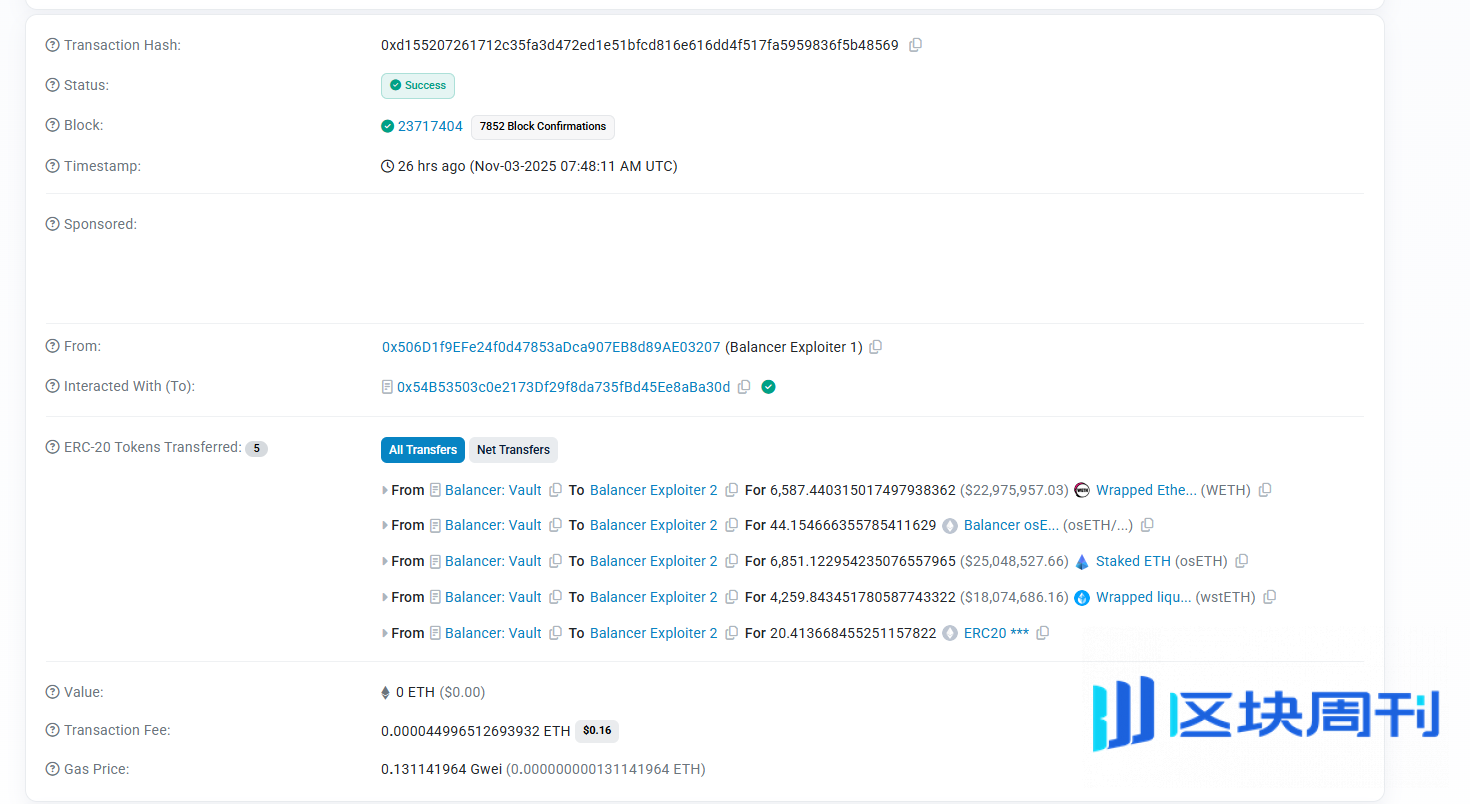This screenshot has width=1470, height=804.
Task: Expand the ERC20 *** transfer row
Action: click(x=385, y=633)
